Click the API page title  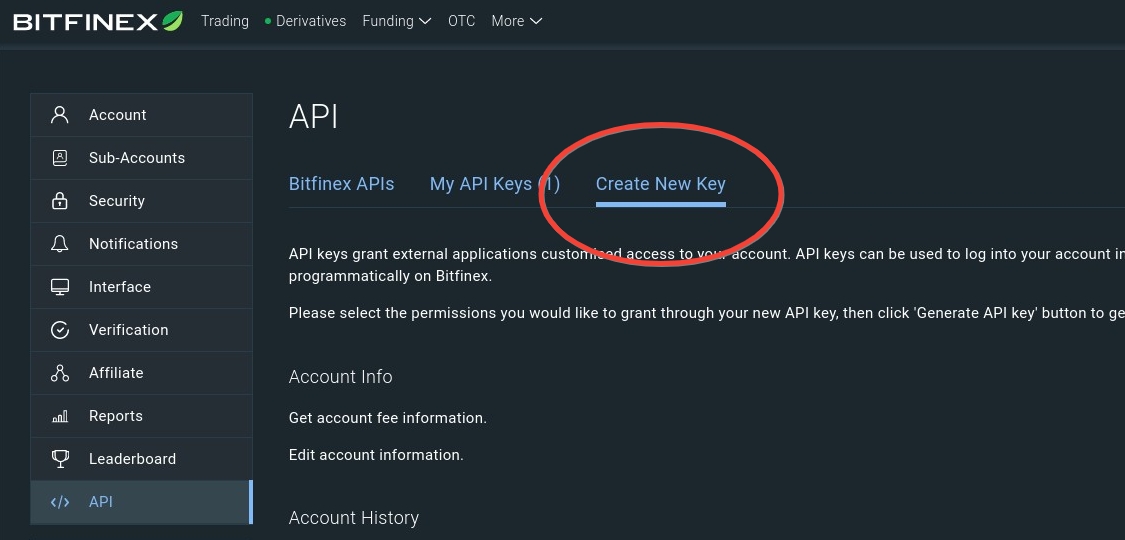click(x=313, y=117)
